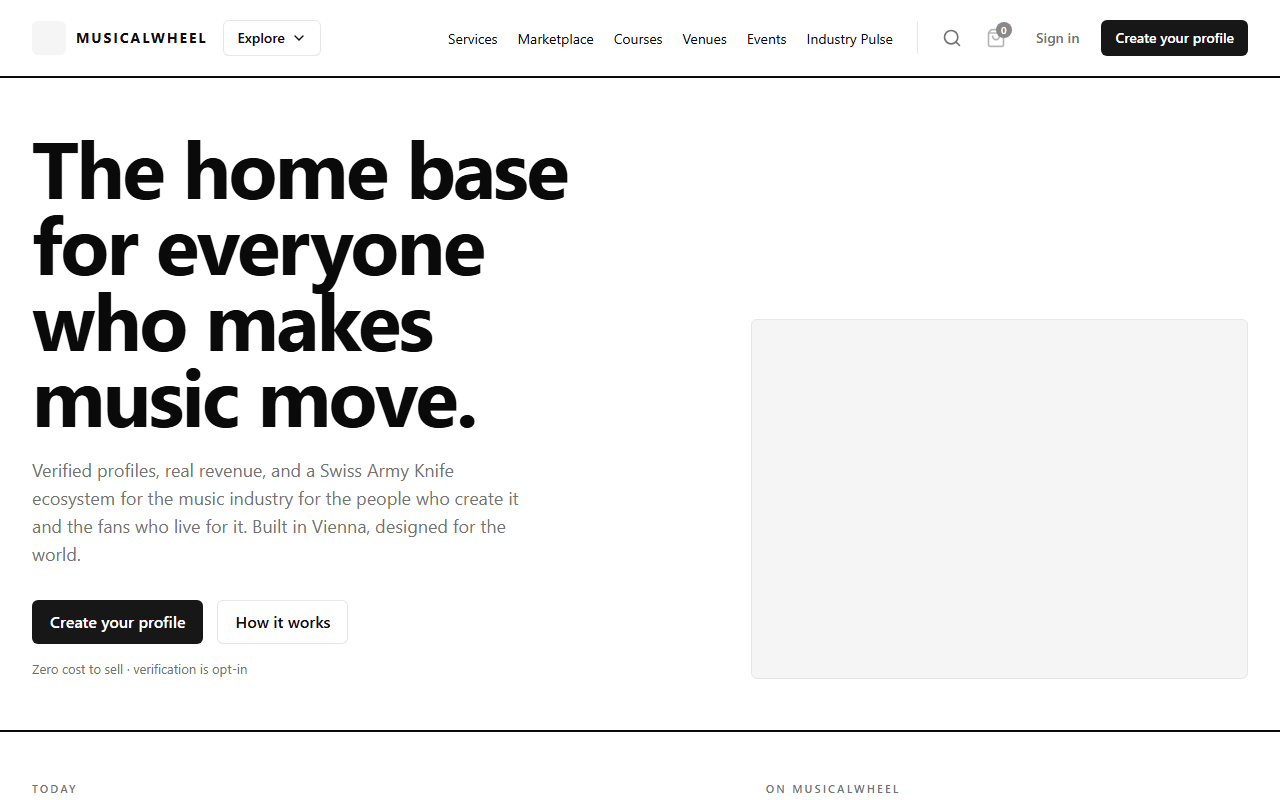
Task: Open the Events nav link
Action: 767,39
